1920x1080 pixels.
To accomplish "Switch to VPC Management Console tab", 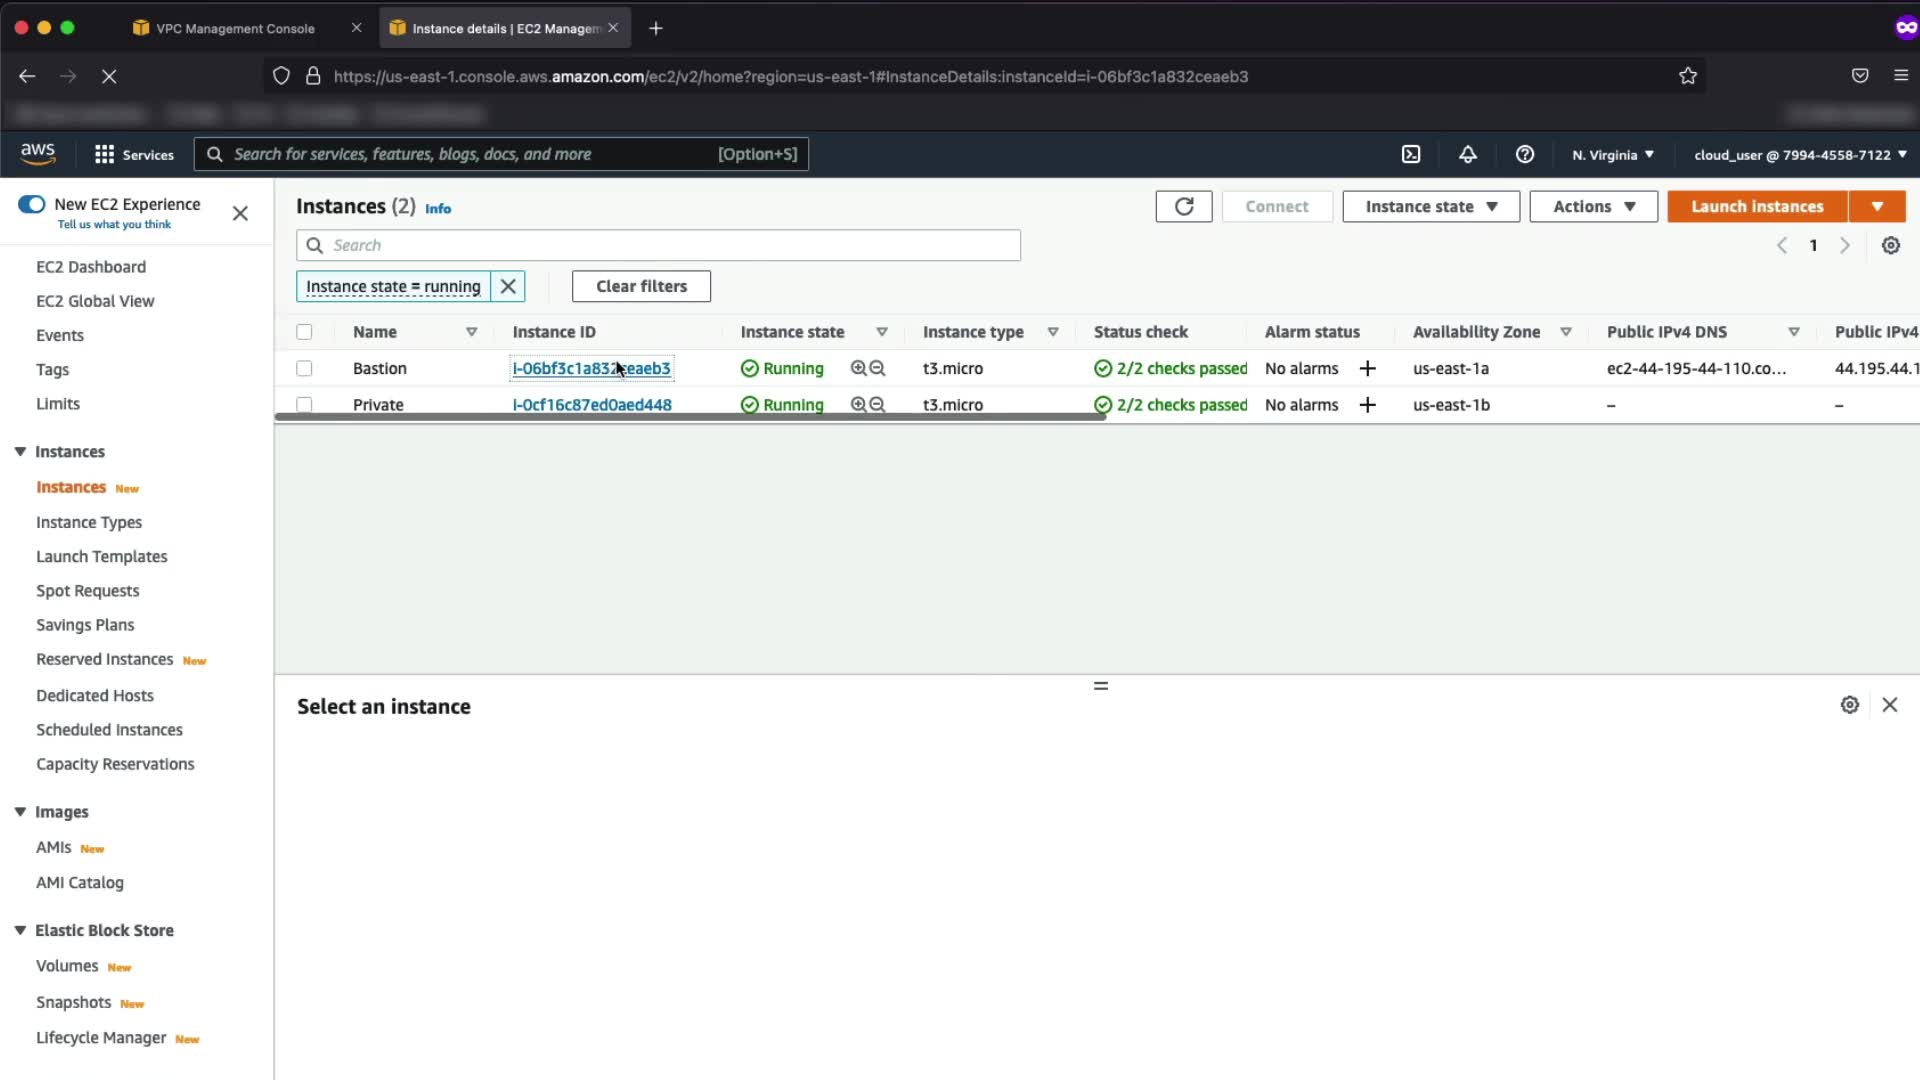I will [235, 28].
